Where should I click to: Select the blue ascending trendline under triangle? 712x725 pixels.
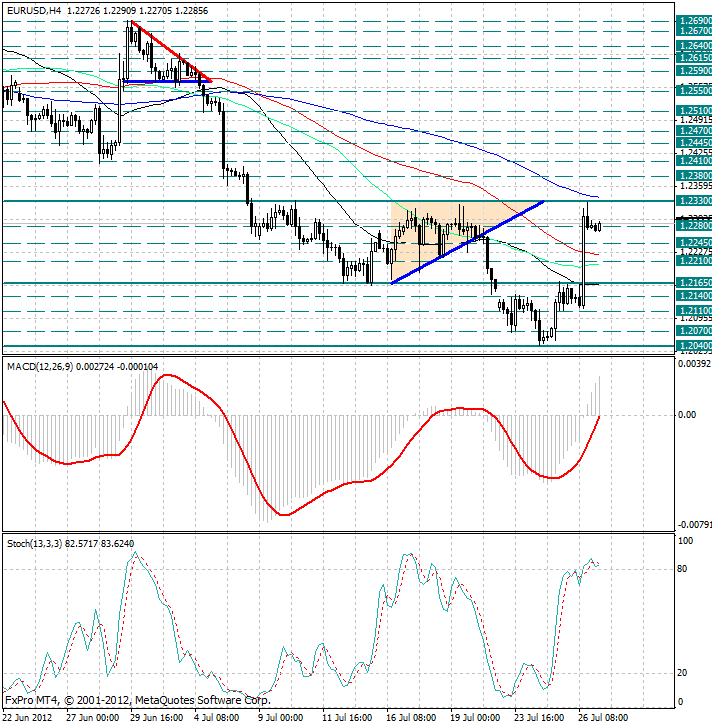pos(467,242)
